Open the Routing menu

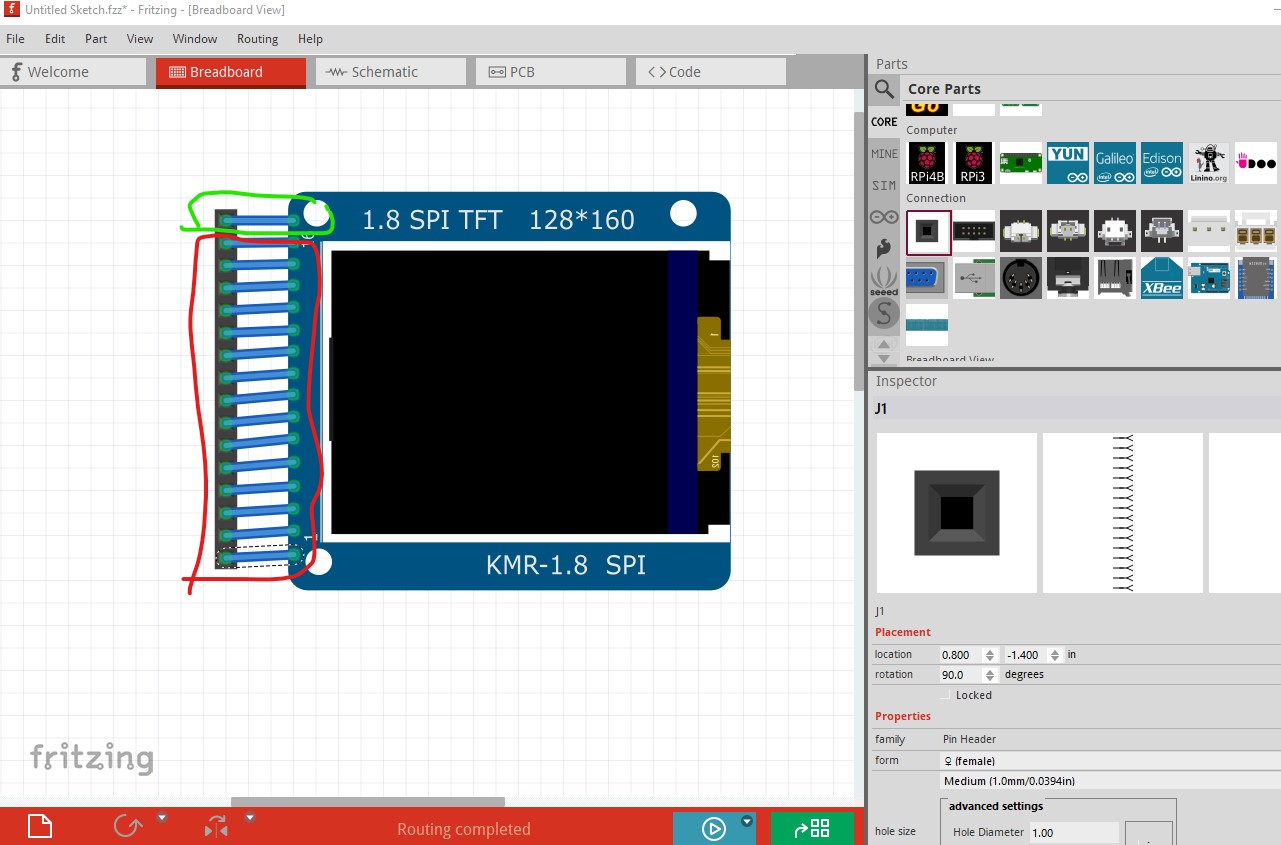257,39
